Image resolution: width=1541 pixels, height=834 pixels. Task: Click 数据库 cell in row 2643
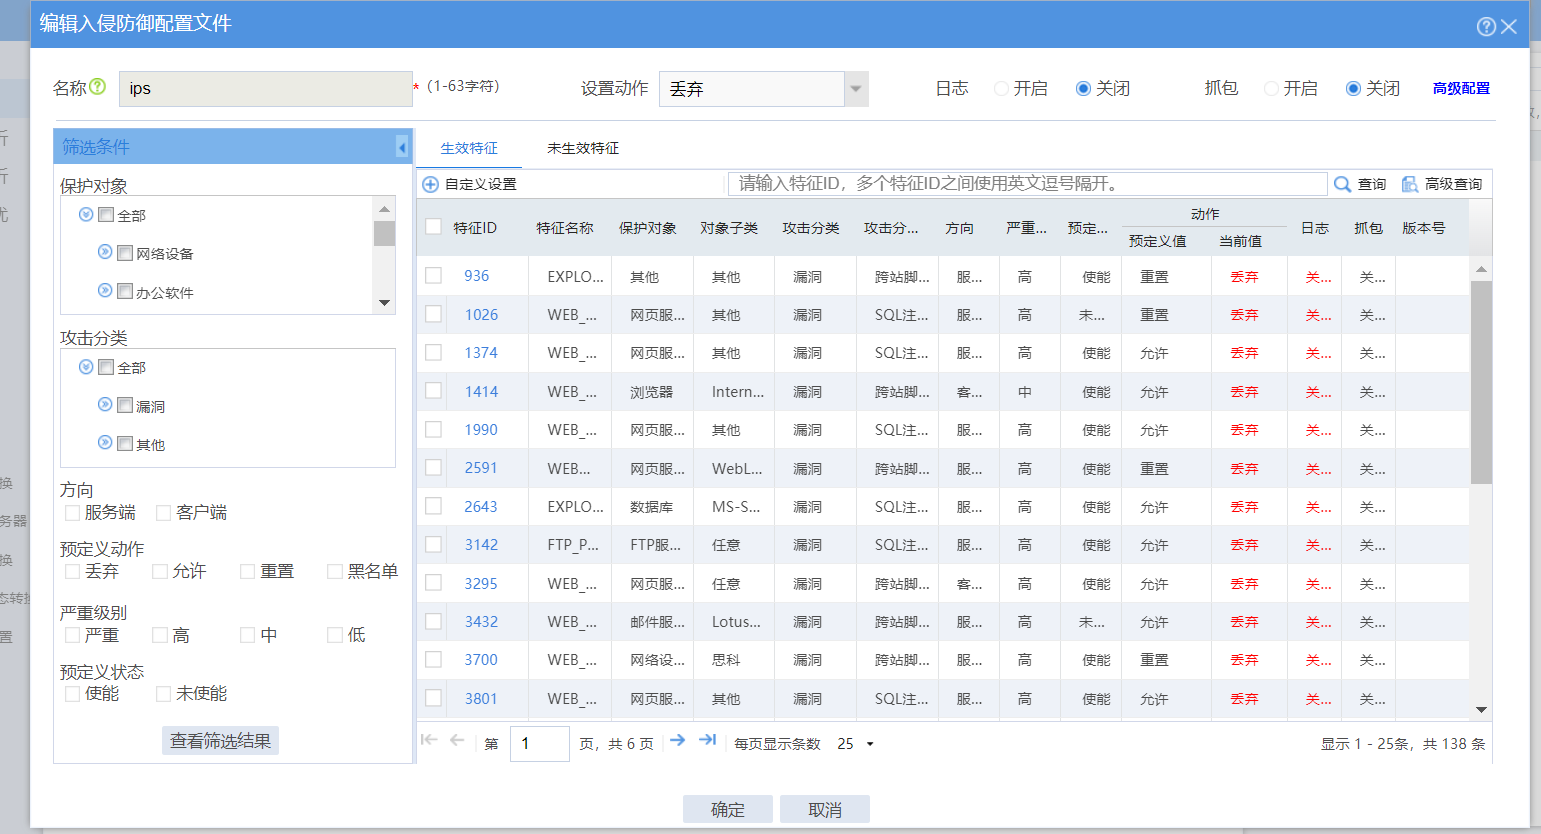pyautogui.click(x=651, y=507)
